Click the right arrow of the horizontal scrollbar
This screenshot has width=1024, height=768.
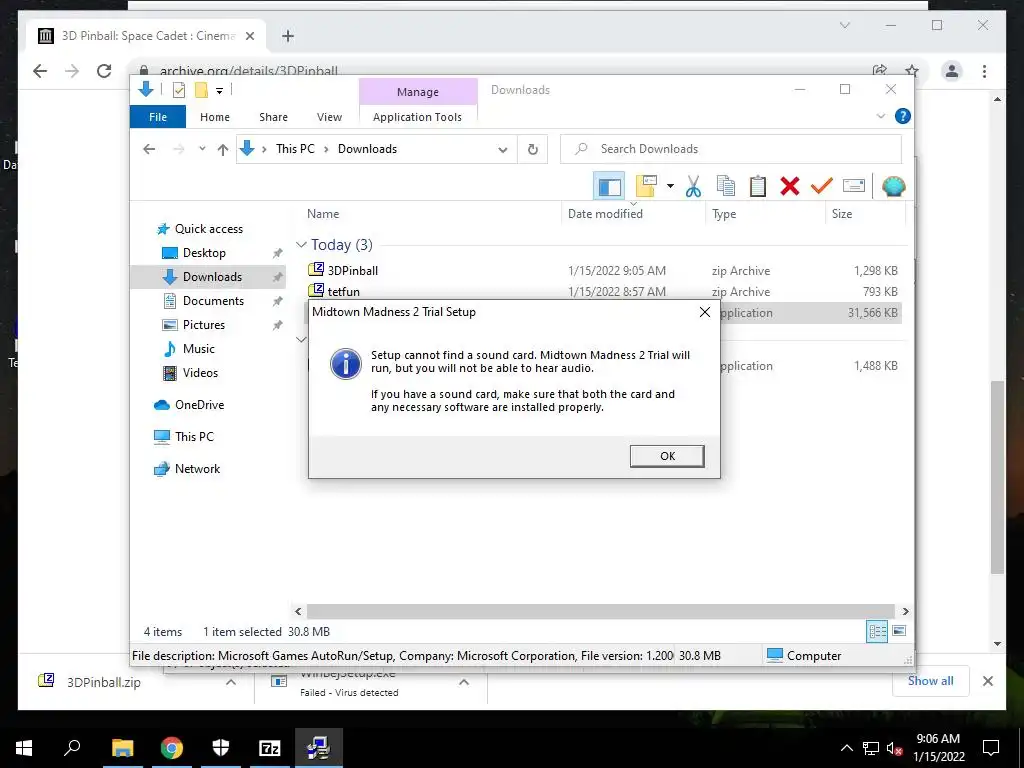pyautogui.click(x=905, y=611)
